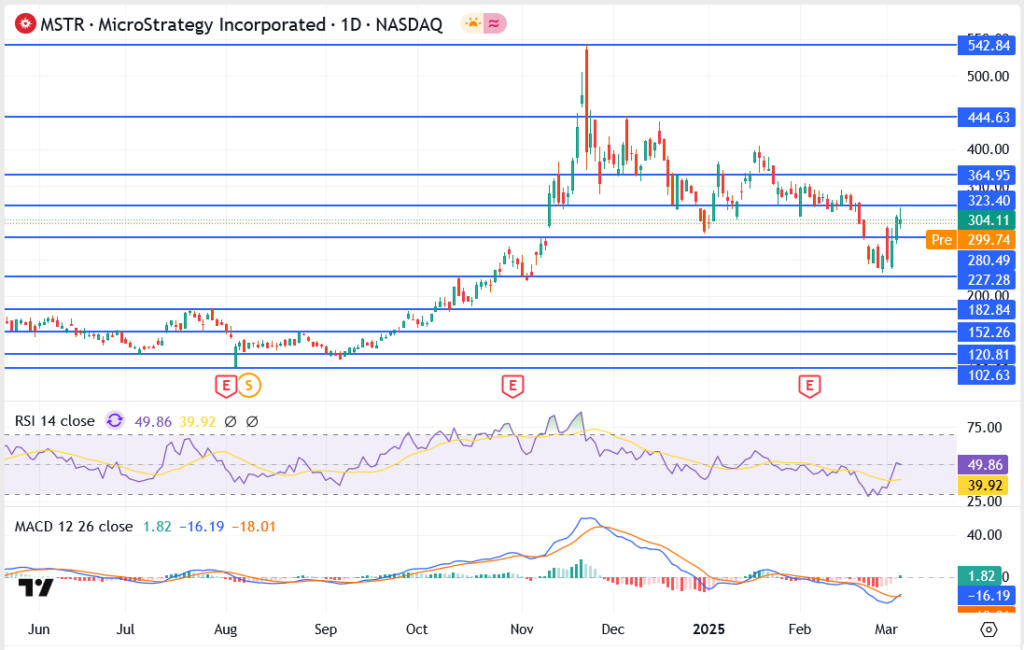This screenshot has height=650, width=1024.
Task: Select the February earnings E marker
Action: pyautogui.click(x=808, y=385)
